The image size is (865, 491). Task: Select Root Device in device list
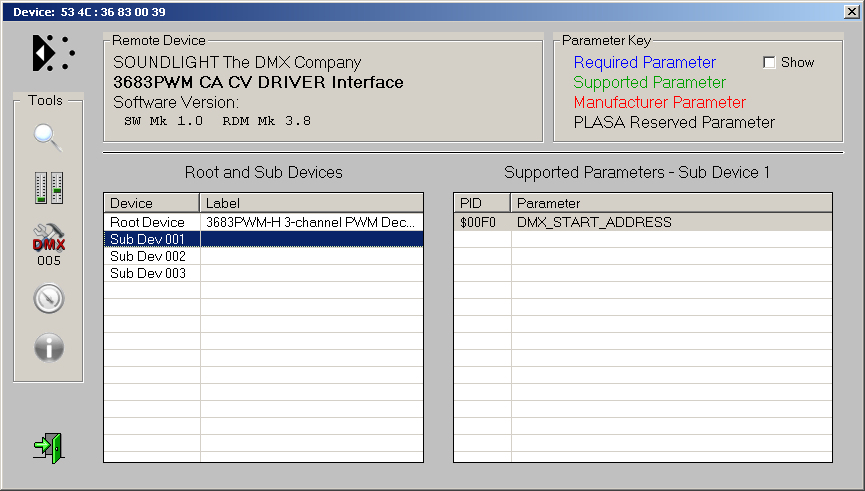coord(147,222)
